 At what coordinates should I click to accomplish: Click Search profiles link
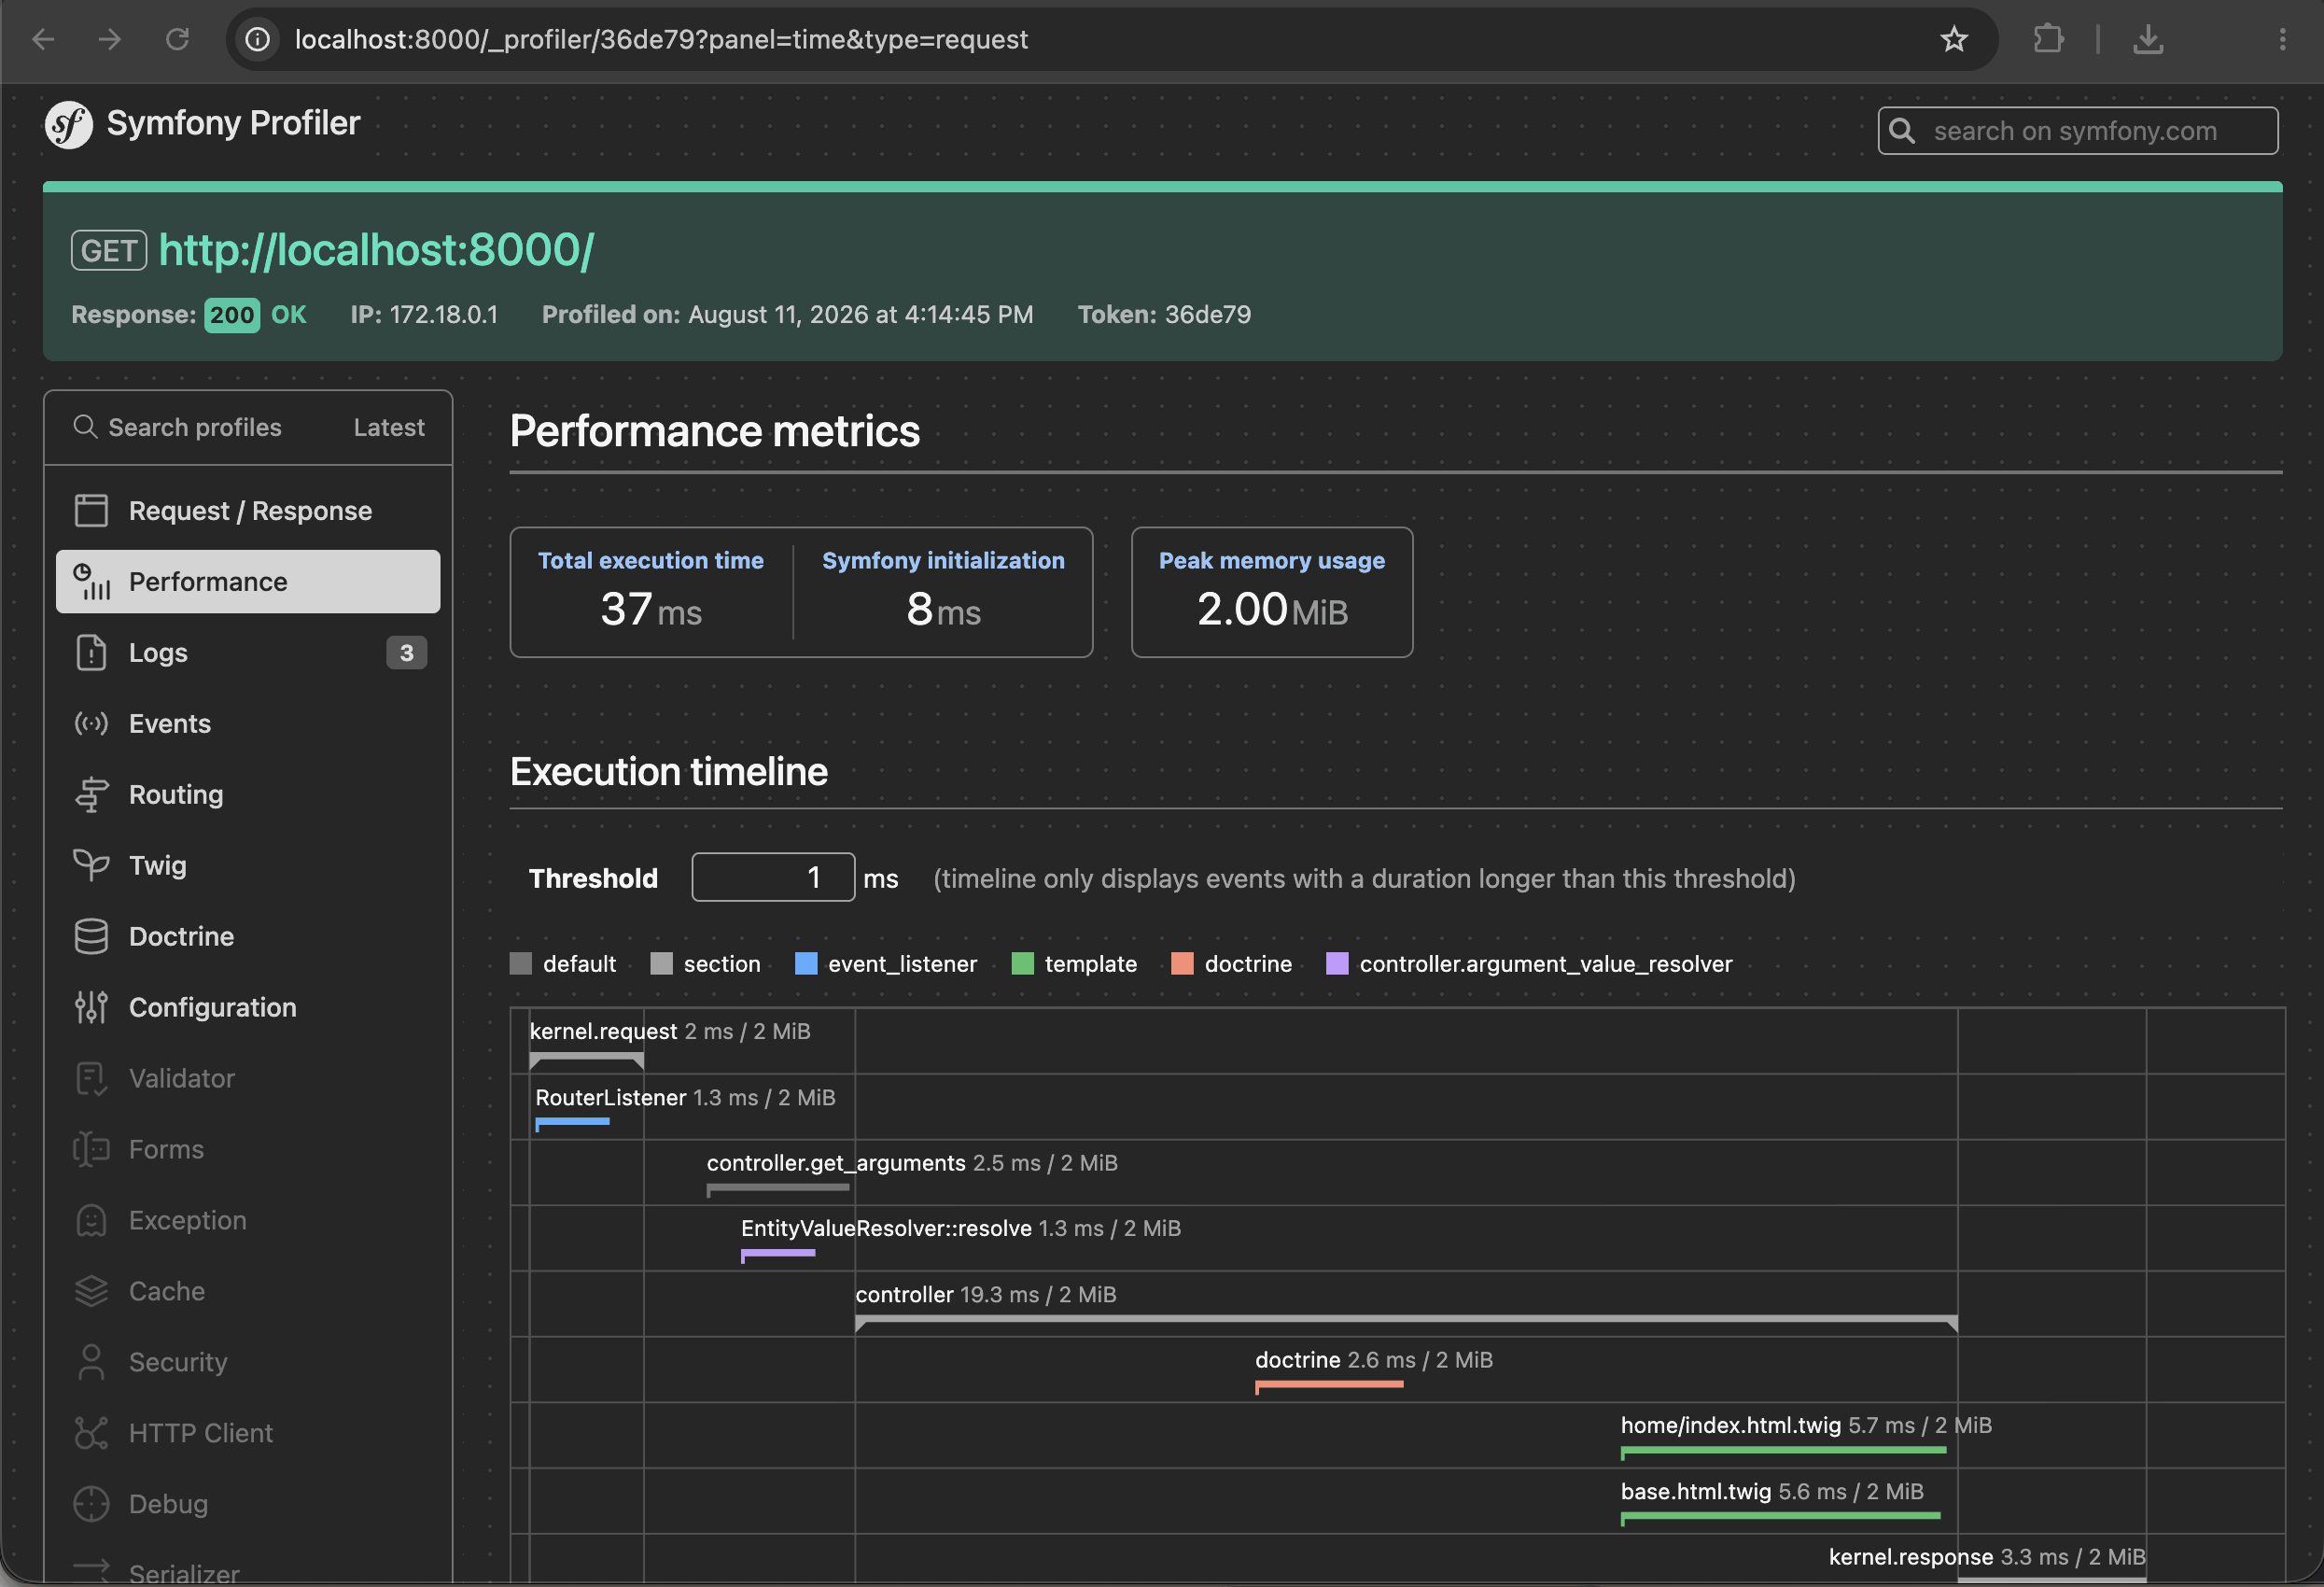point(177,427)
